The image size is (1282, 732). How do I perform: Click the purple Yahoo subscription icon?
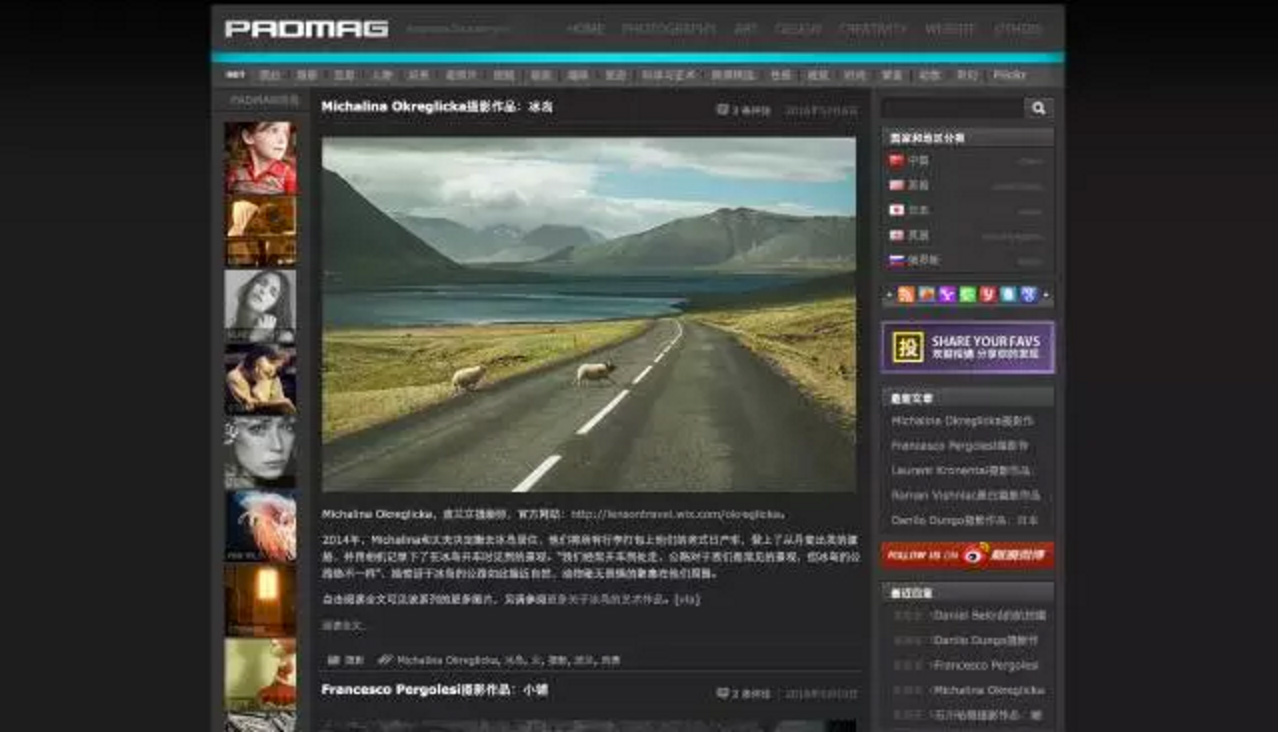click(947, 294)
